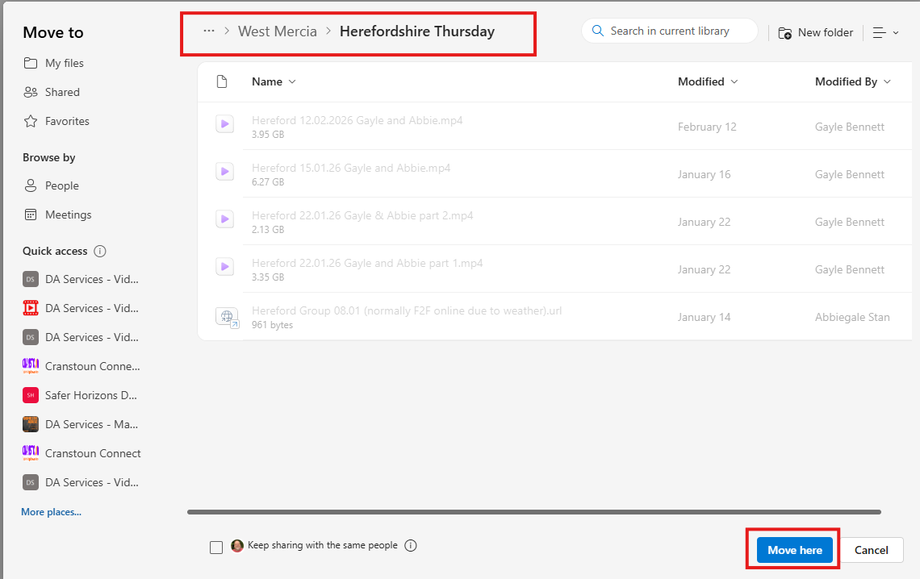Open Favorites in sidebar

click(x=56, y=121)
